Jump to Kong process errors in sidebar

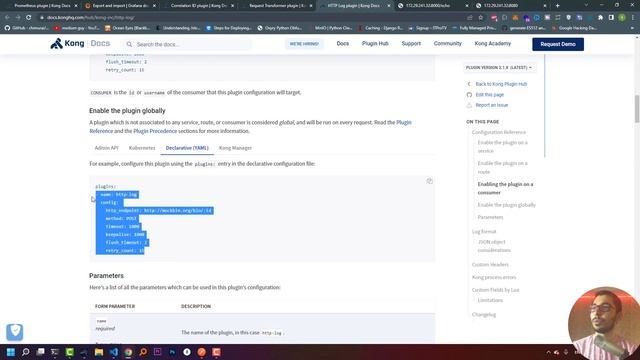click(x=494, y=277)
